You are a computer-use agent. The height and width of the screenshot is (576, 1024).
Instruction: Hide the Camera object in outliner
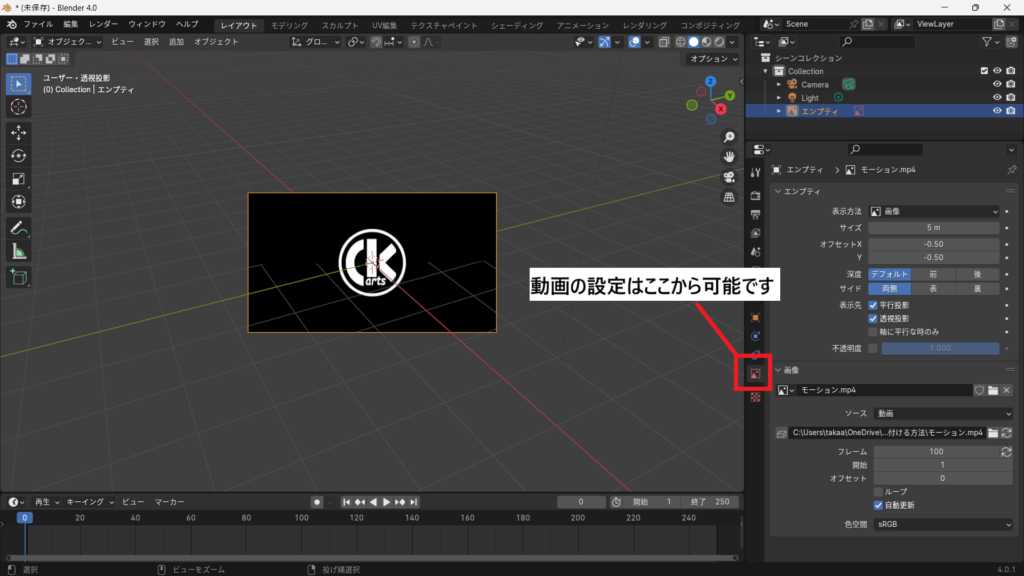996,84
